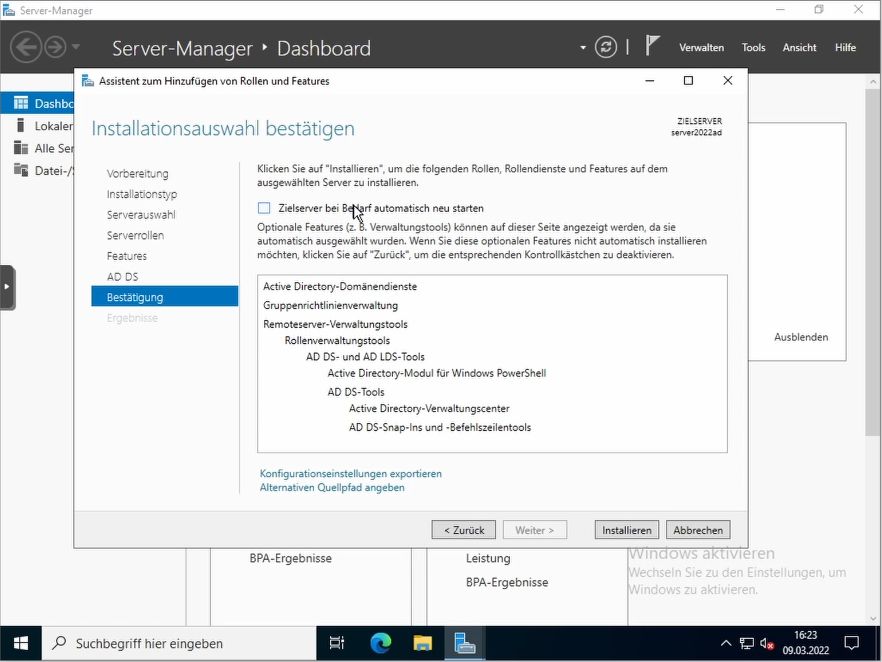Open the Hilfe menu
The image size is (882, 662).
click(x=845, y=48)
